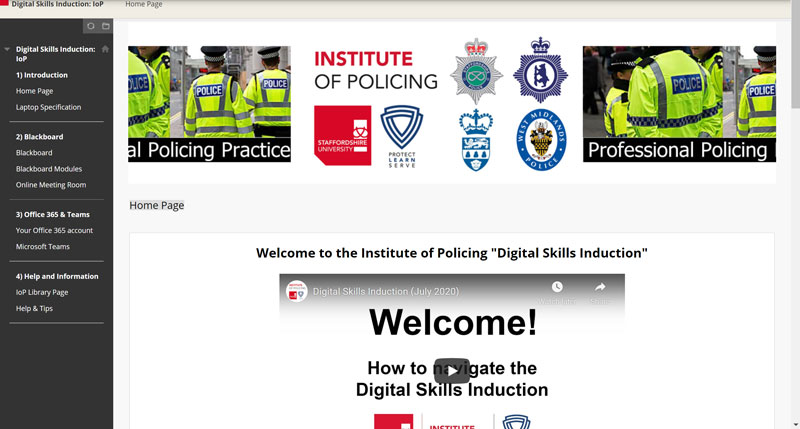Click the page vertical scrollbar
This screenshot has height=429, width=800.
(x=795, y=56)
